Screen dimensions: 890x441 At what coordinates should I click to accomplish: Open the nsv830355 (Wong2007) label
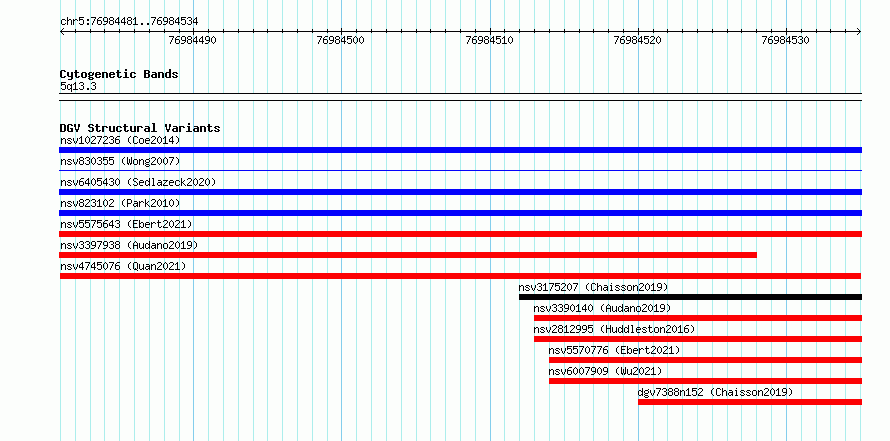pos(120,161)
